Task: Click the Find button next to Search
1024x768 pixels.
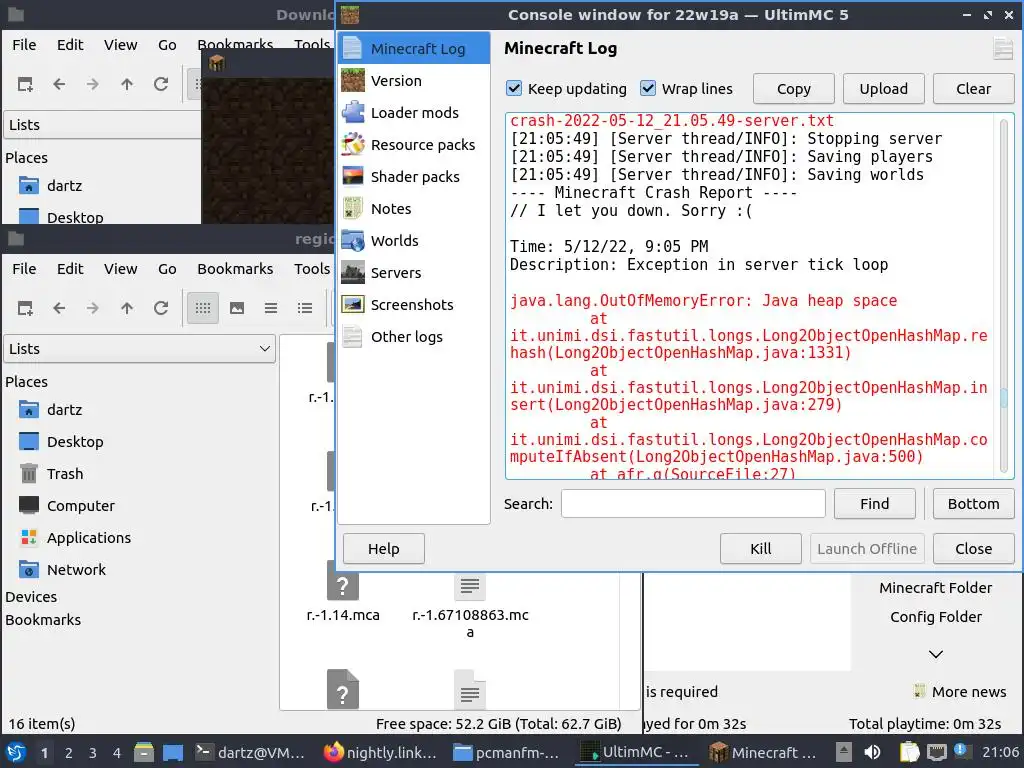Action: pyautogui.click(x=874, y=504)
